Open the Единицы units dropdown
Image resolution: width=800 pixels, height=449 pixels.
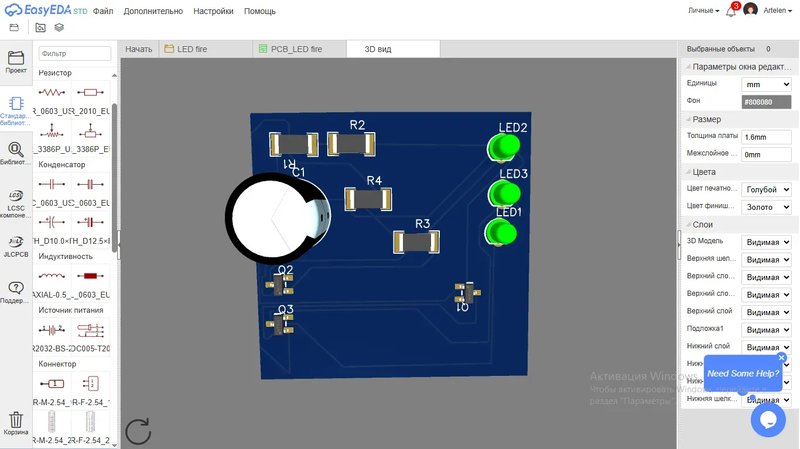(x=766, y=84)
